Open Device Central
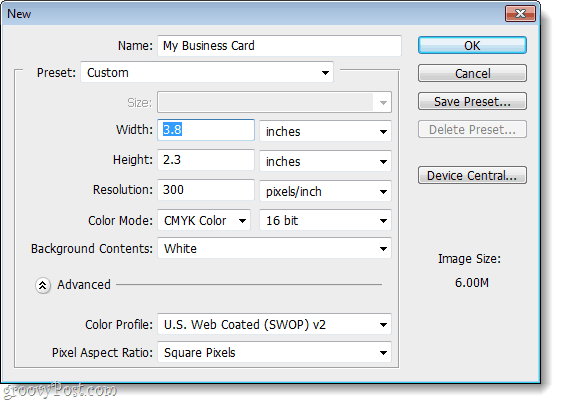Image resolution: width=561 pixels, height=404 pixels. (x=472, y=175)
